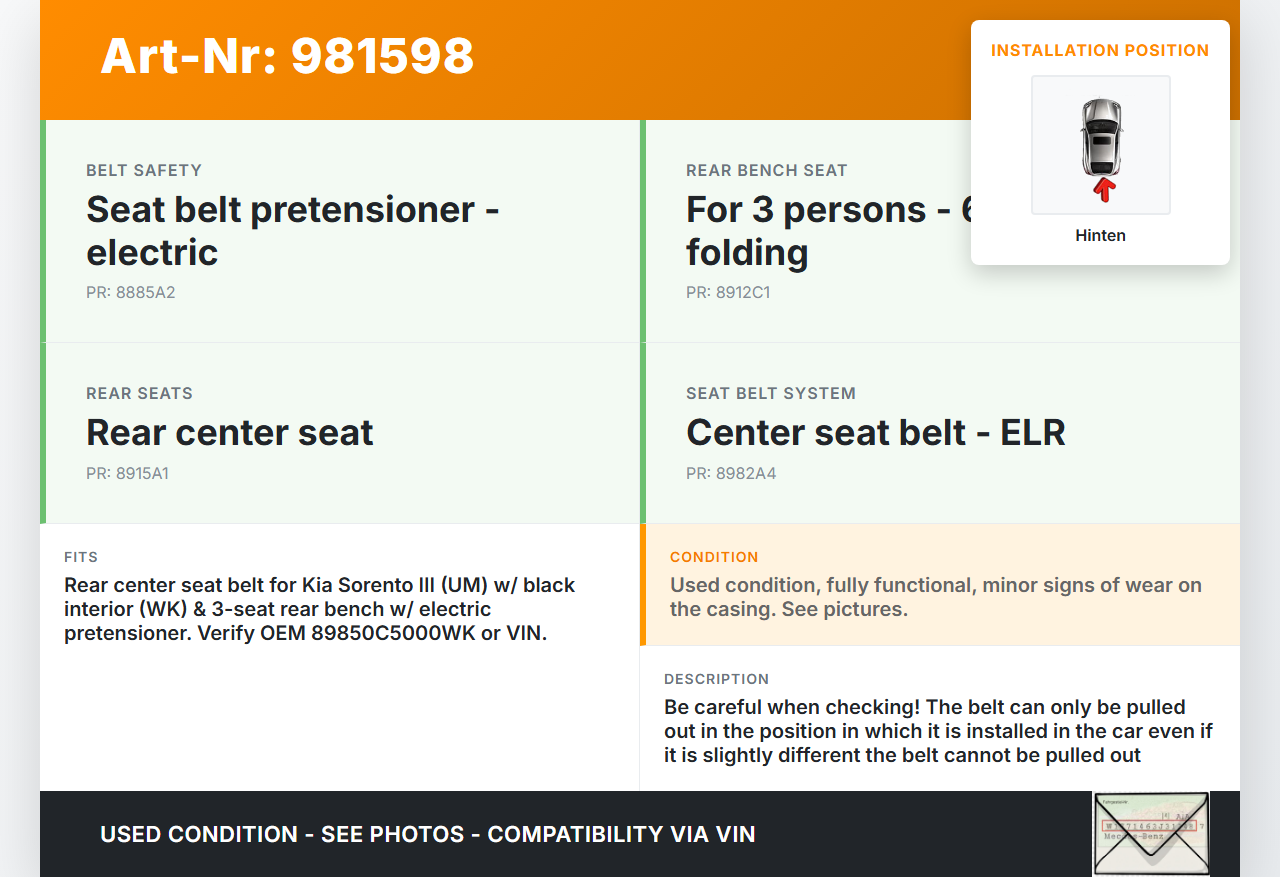
Task: Click the Seat Belt System category label
Action: pyautogui.click(x=770, y=394)
